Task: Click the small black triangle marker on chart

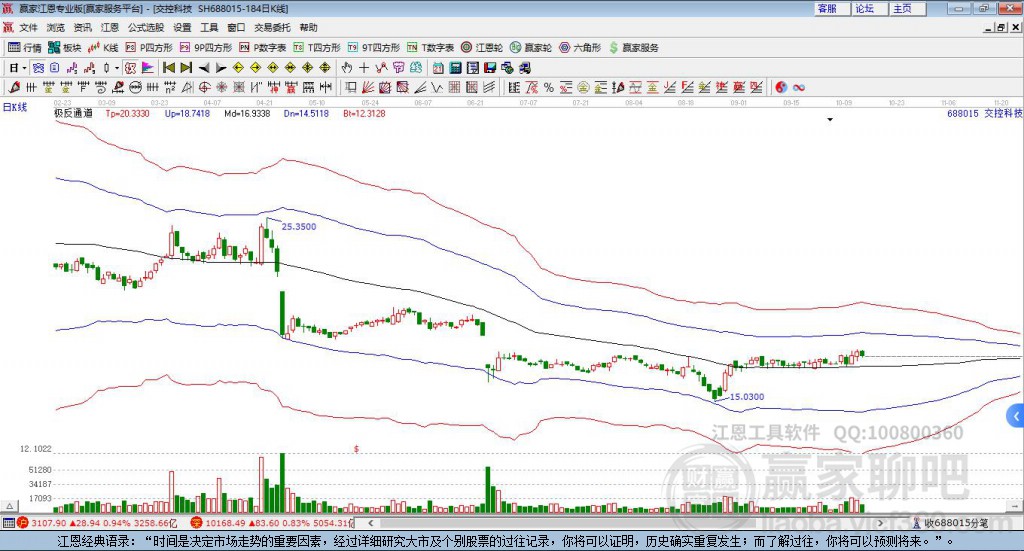Action: [830, 119]
